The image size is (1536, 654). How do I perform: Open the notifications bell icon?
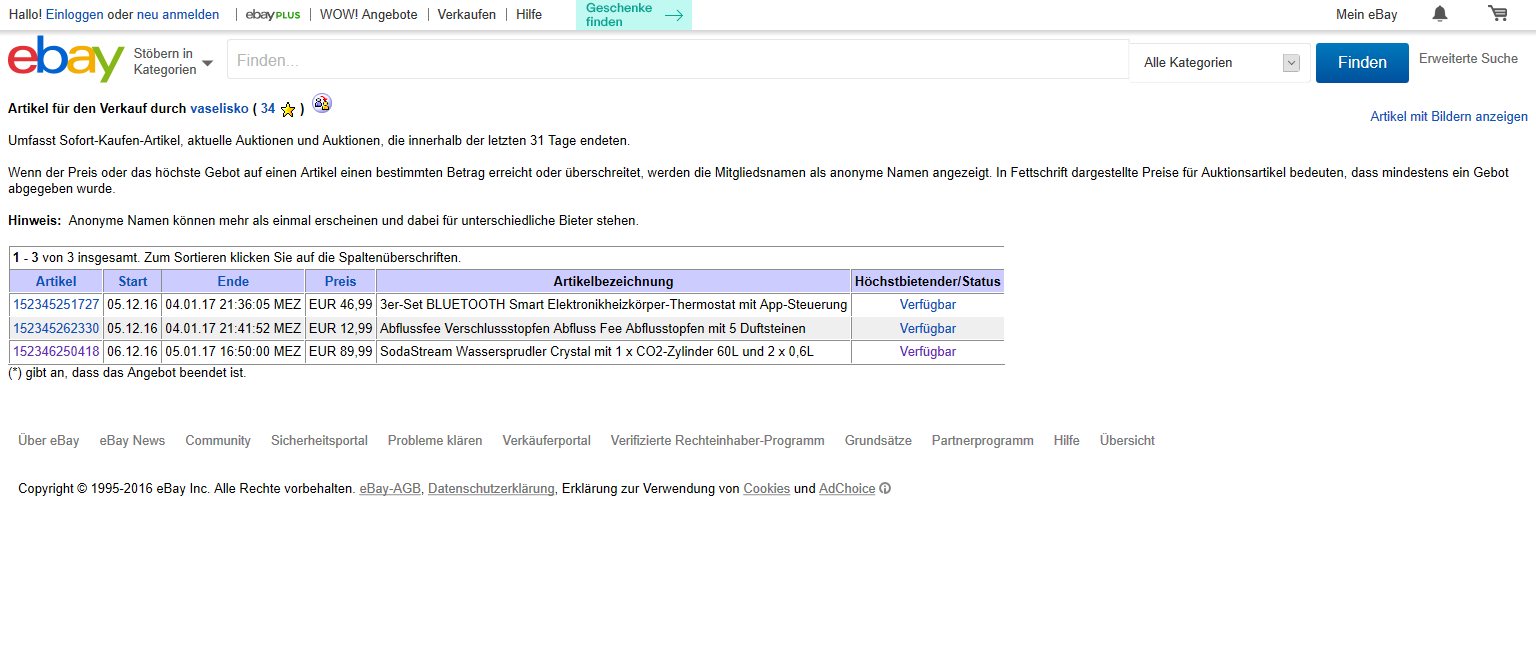click(1440, 14)
